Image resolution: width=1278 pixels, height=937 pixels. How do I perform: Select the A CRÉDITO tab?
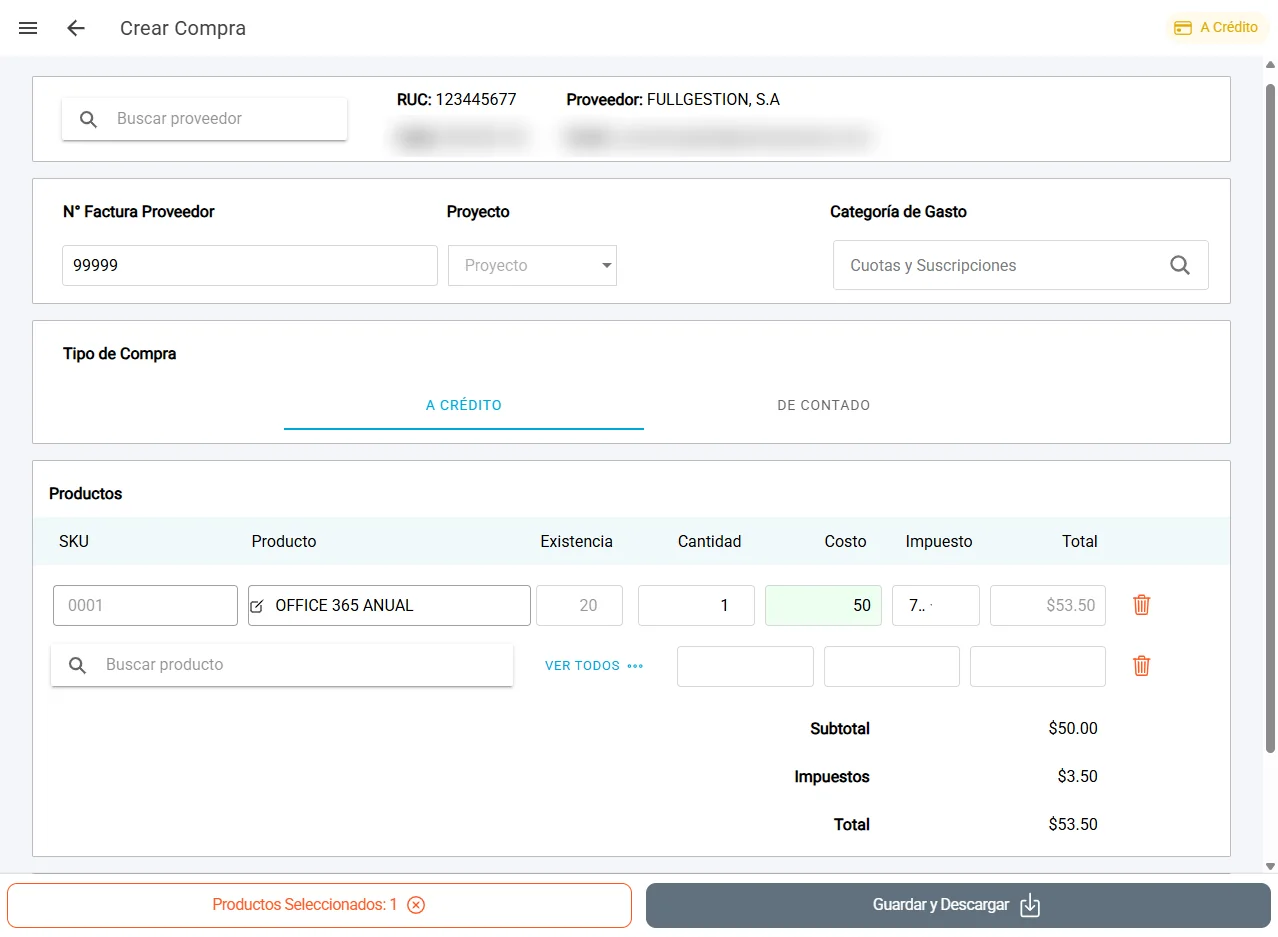[464, 405]
